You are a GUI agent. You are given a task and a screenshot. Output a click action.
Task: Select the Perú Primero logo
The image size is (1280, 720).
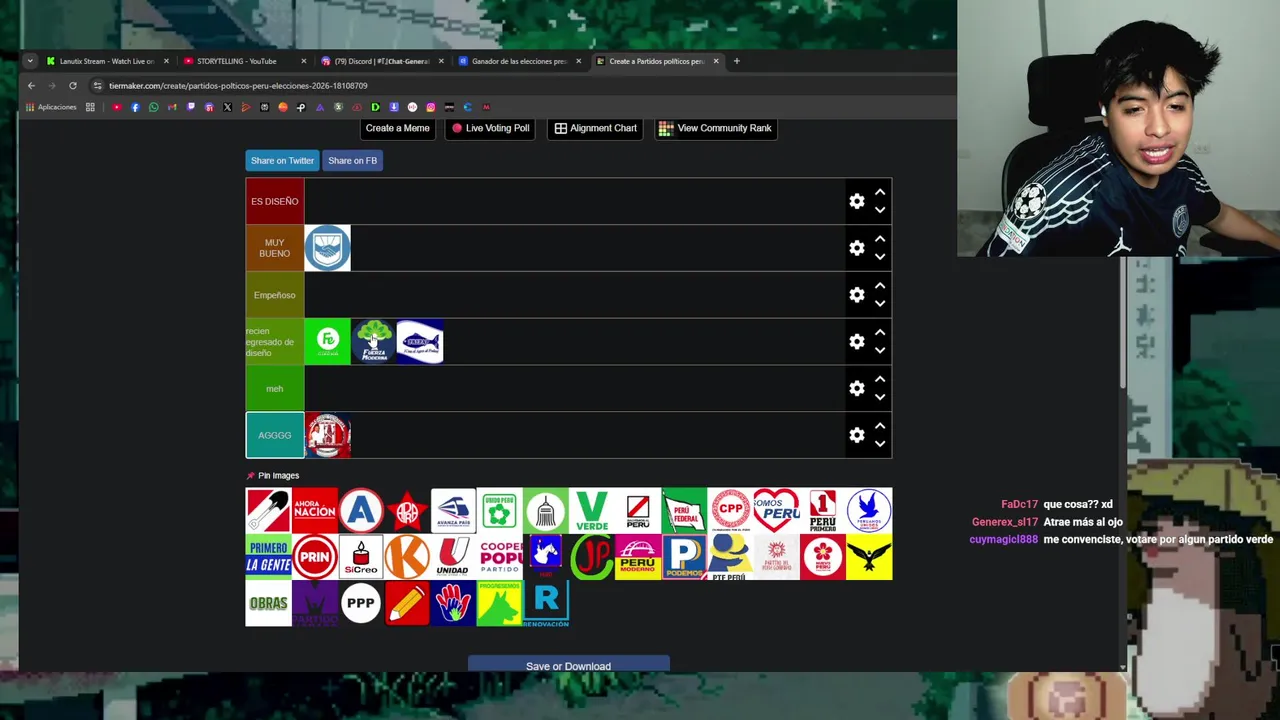[822, 511]
